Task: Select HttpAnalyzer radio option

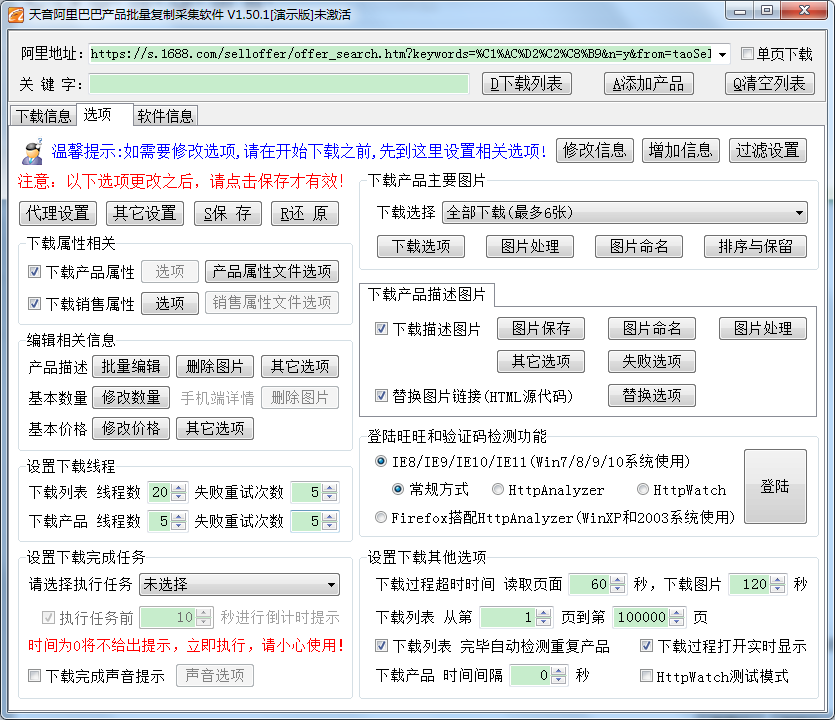Action: (498, 489)
